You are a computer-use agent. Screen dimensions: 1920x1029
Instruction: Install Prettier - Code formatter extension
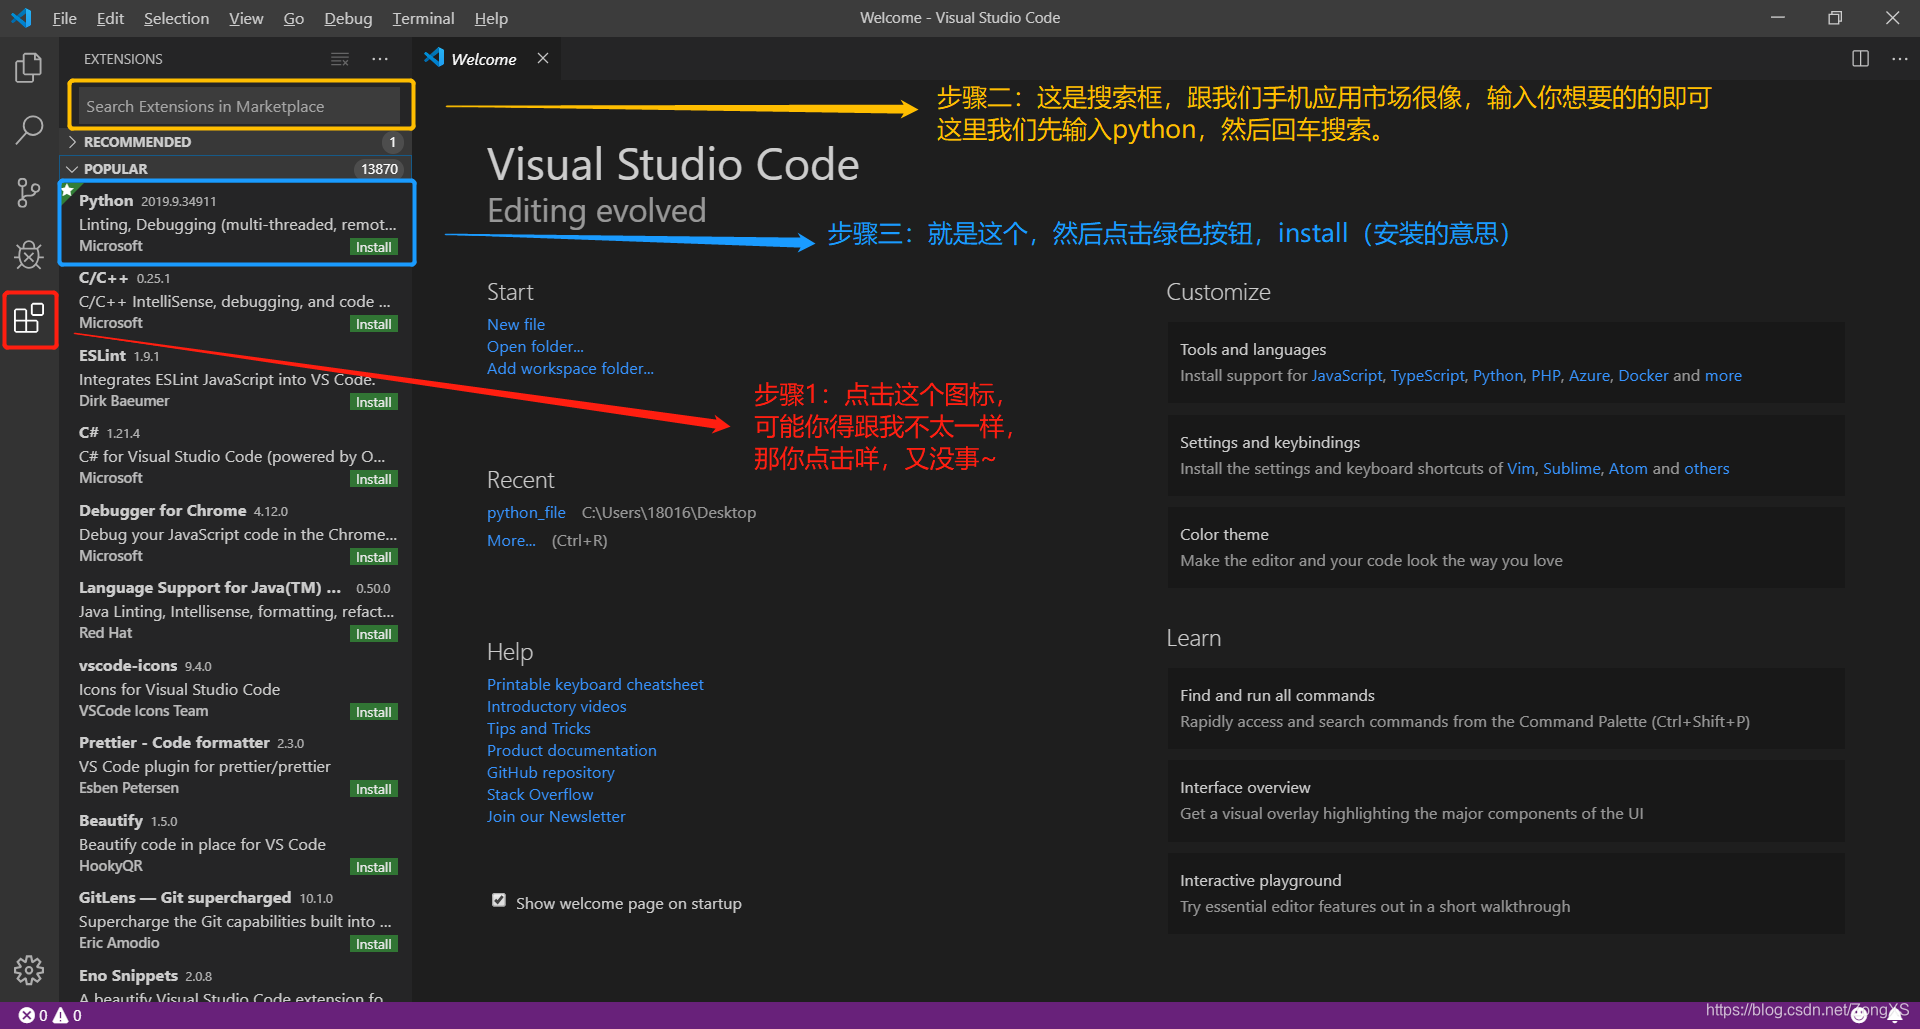point(374,789)
